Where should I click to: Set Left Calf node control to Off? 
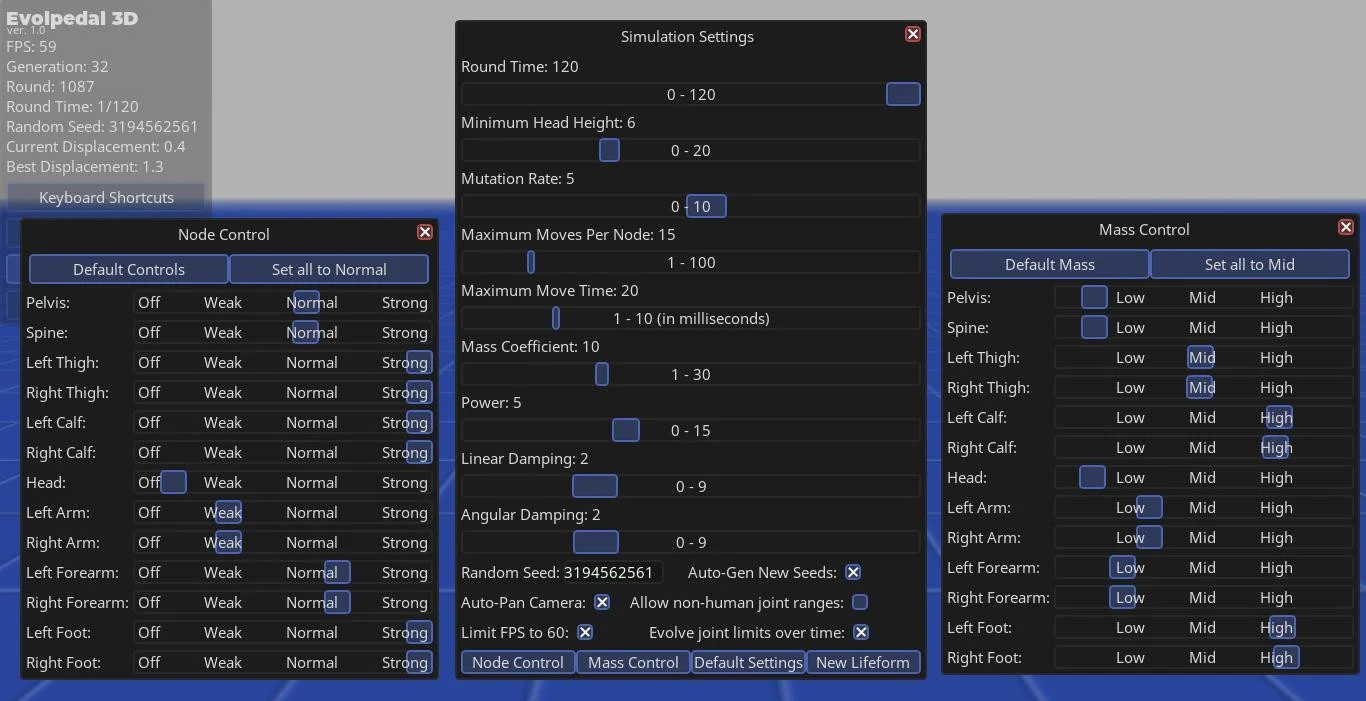pyautogui.click(x=149, y=422)
